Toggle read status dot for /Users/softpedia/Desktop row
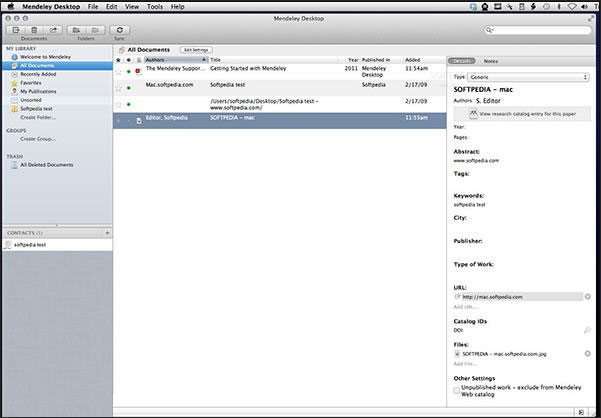The height and width of the screenshot is (418, 601). pos(129,104)
